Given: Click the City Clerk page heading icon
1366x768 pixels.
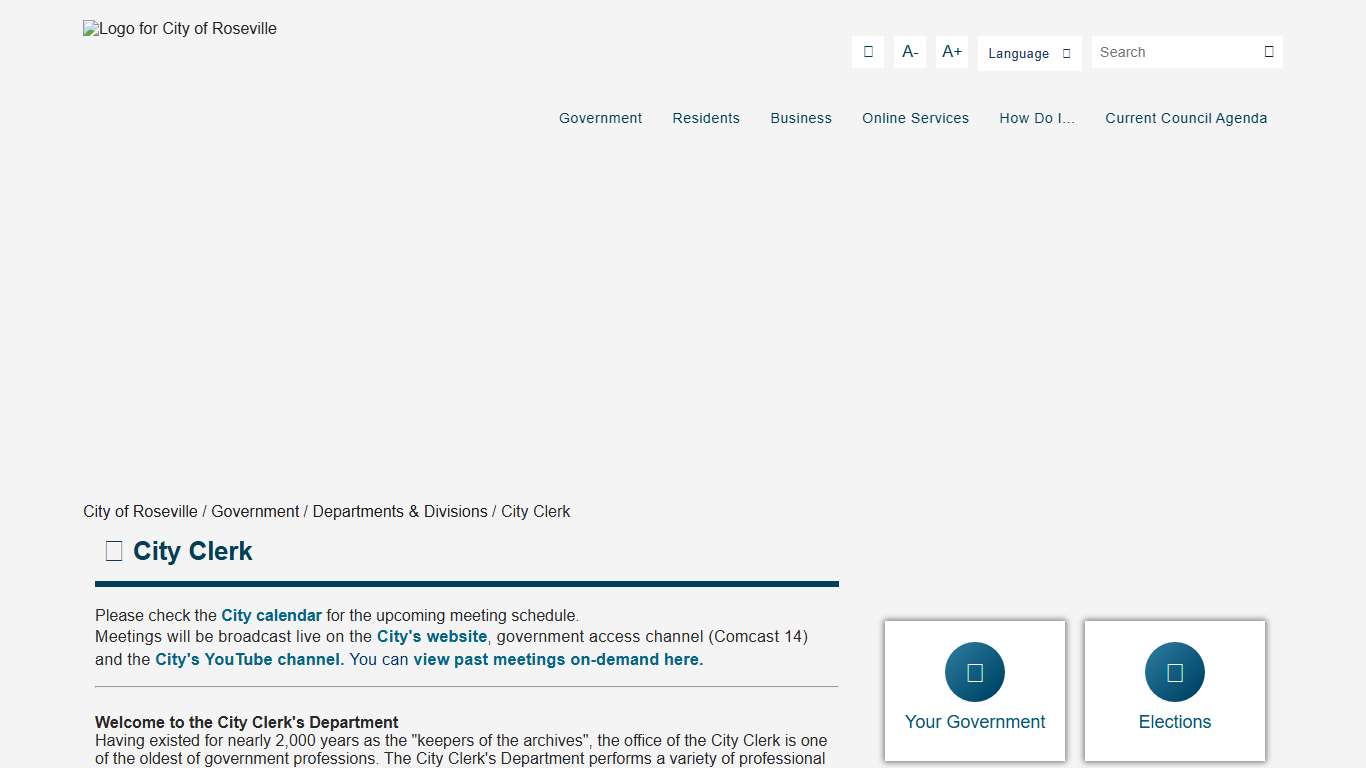Looking at the screenshot, I should tap(113, 550).
